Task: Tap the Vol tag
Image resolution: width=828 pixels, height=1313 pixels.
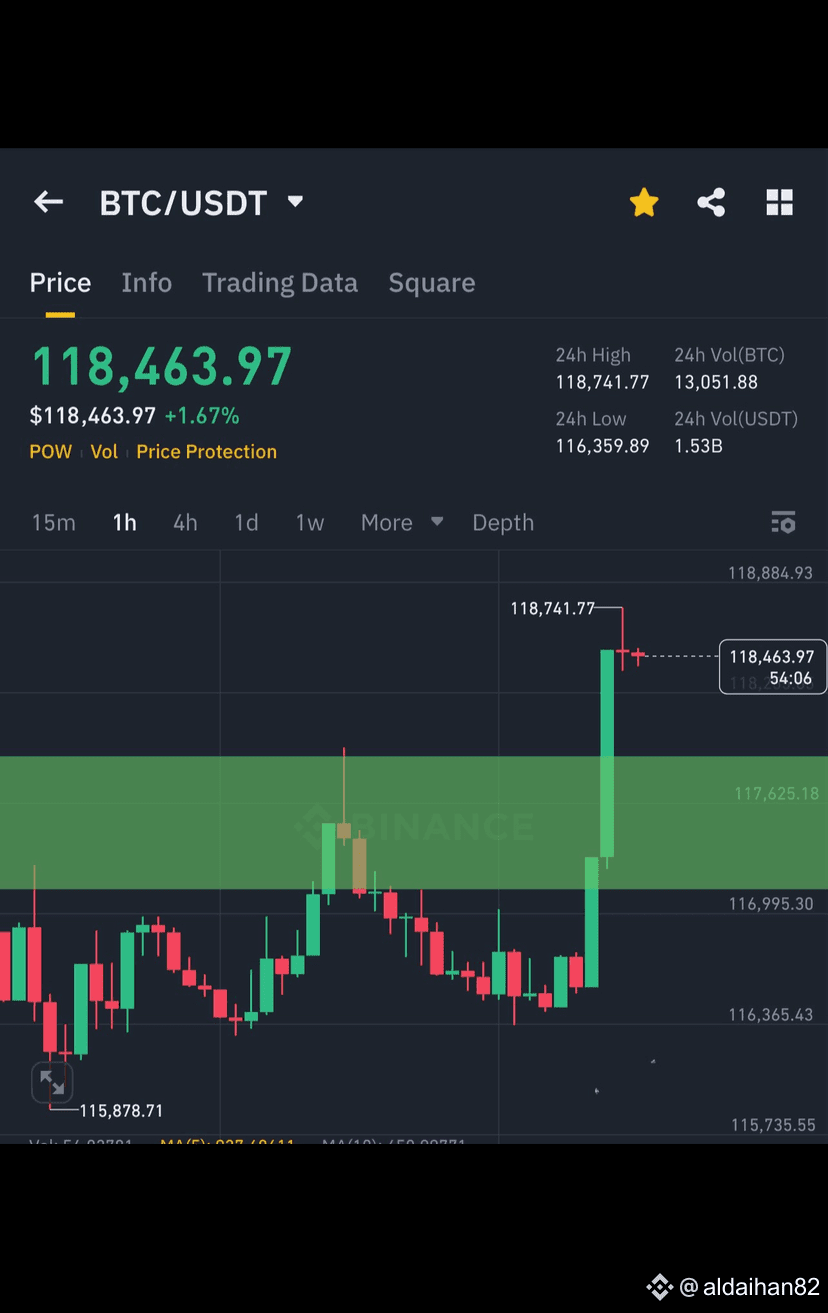Action: (104, 452)
